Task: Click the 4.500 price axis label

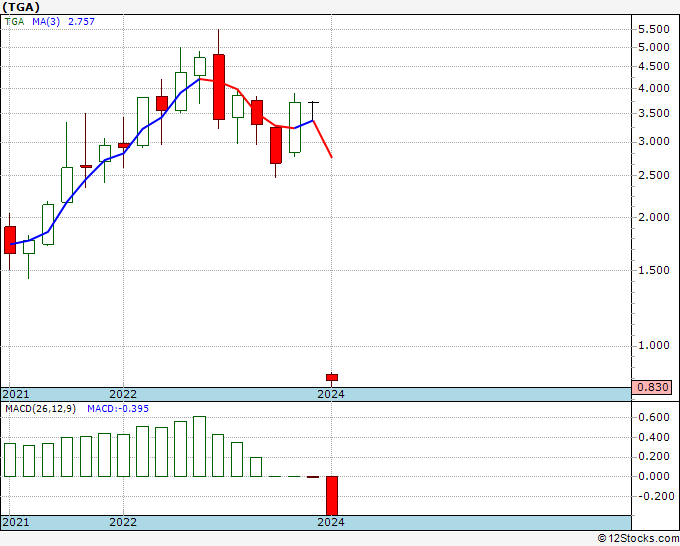Action: point(654,66)
